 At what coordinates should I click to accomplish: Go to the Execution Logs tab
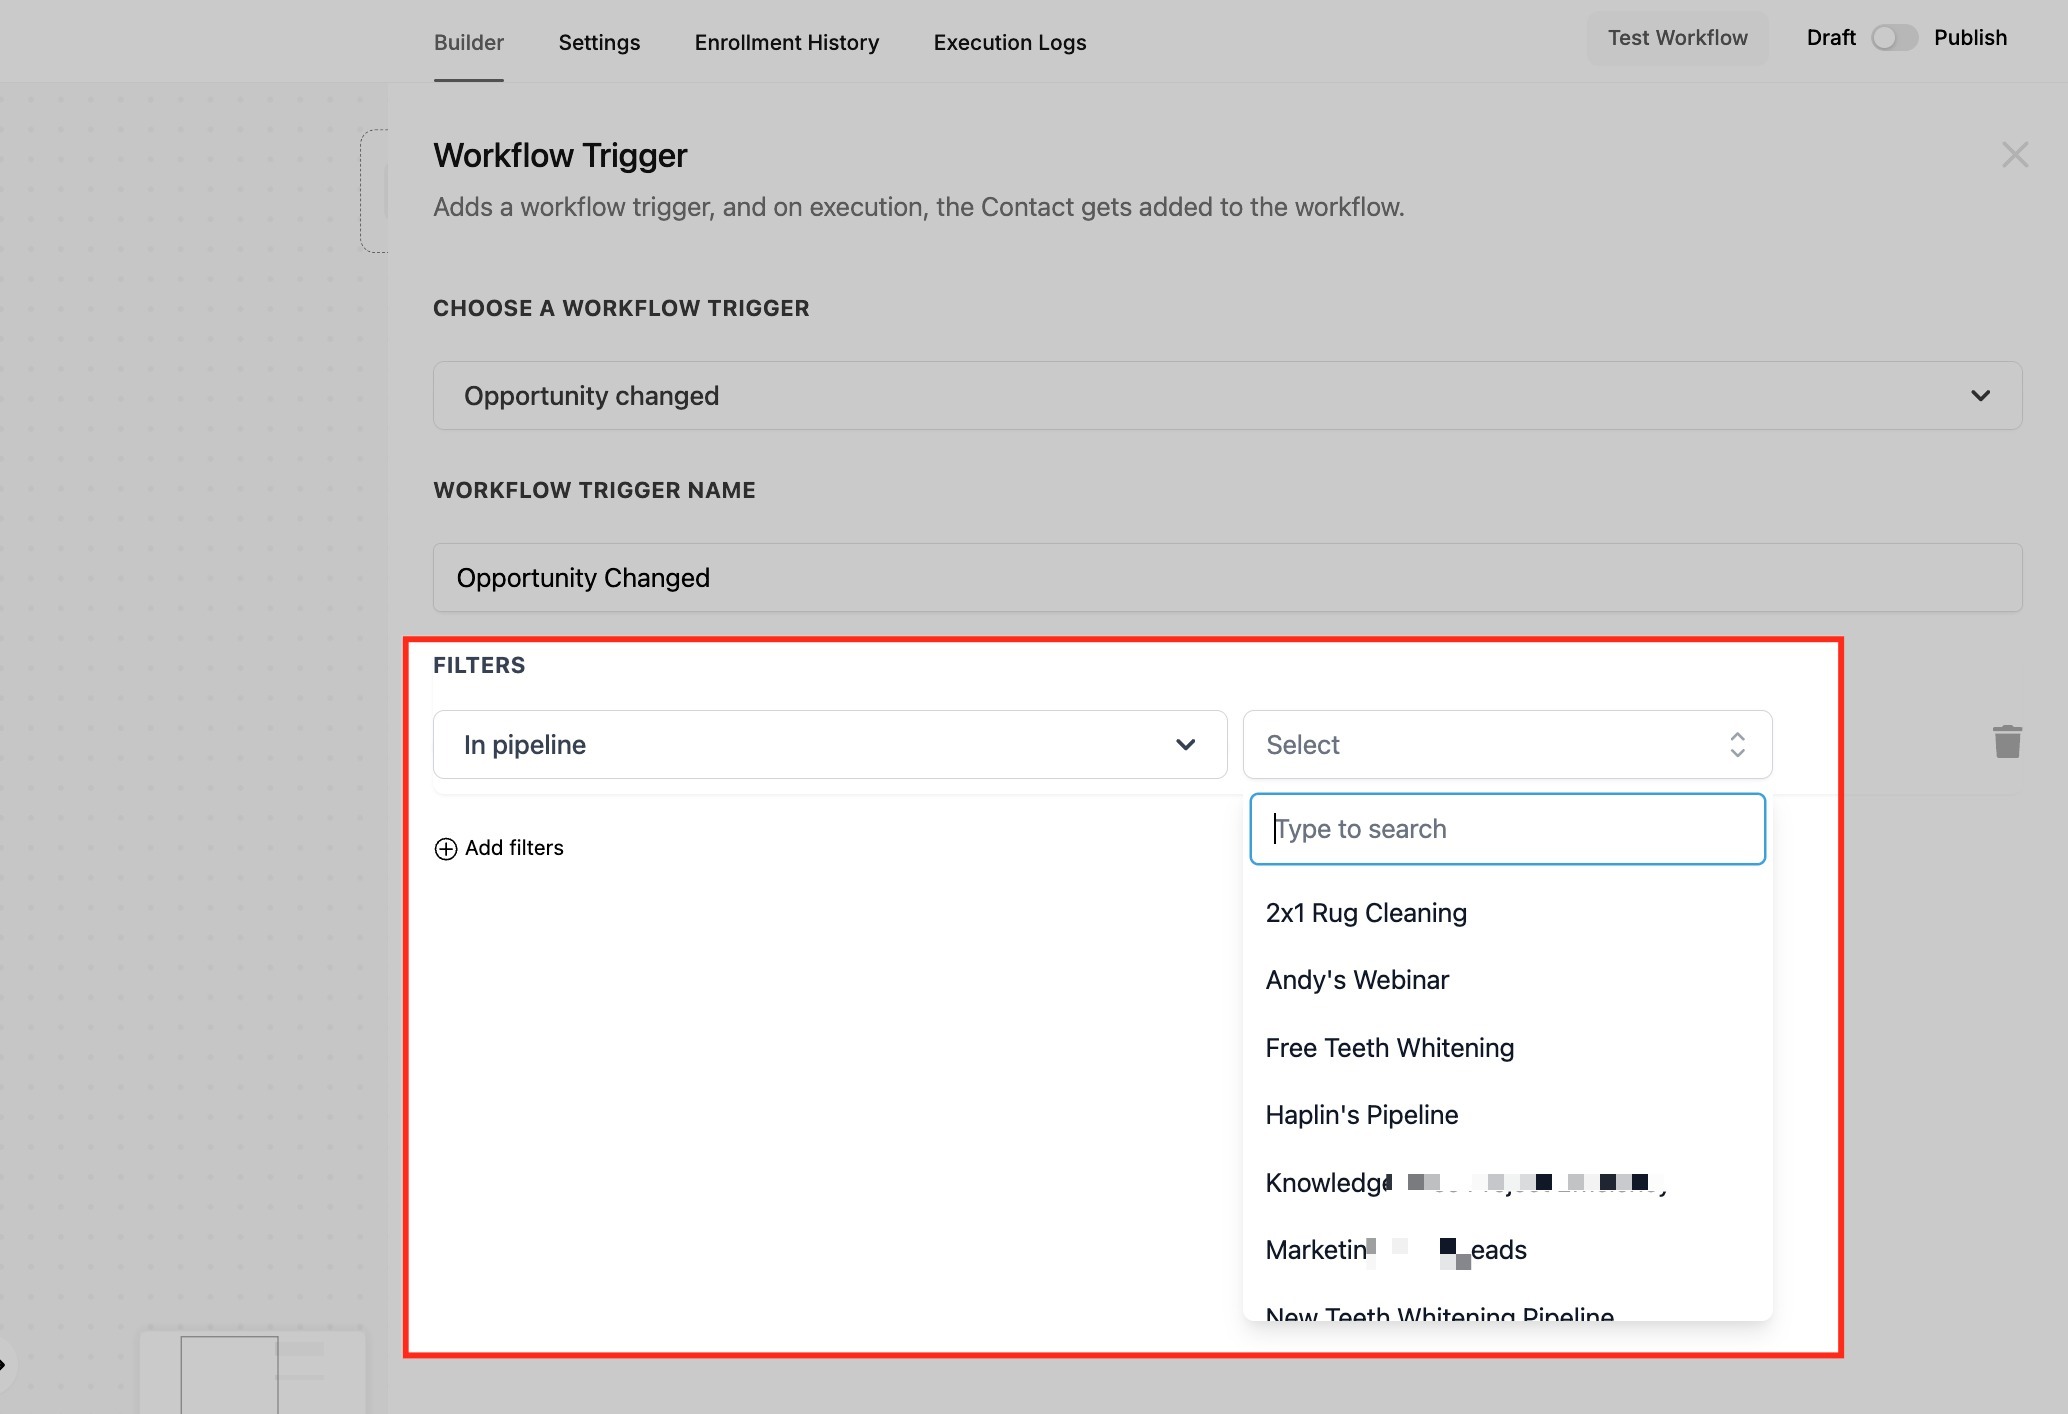pos(1009,42)
